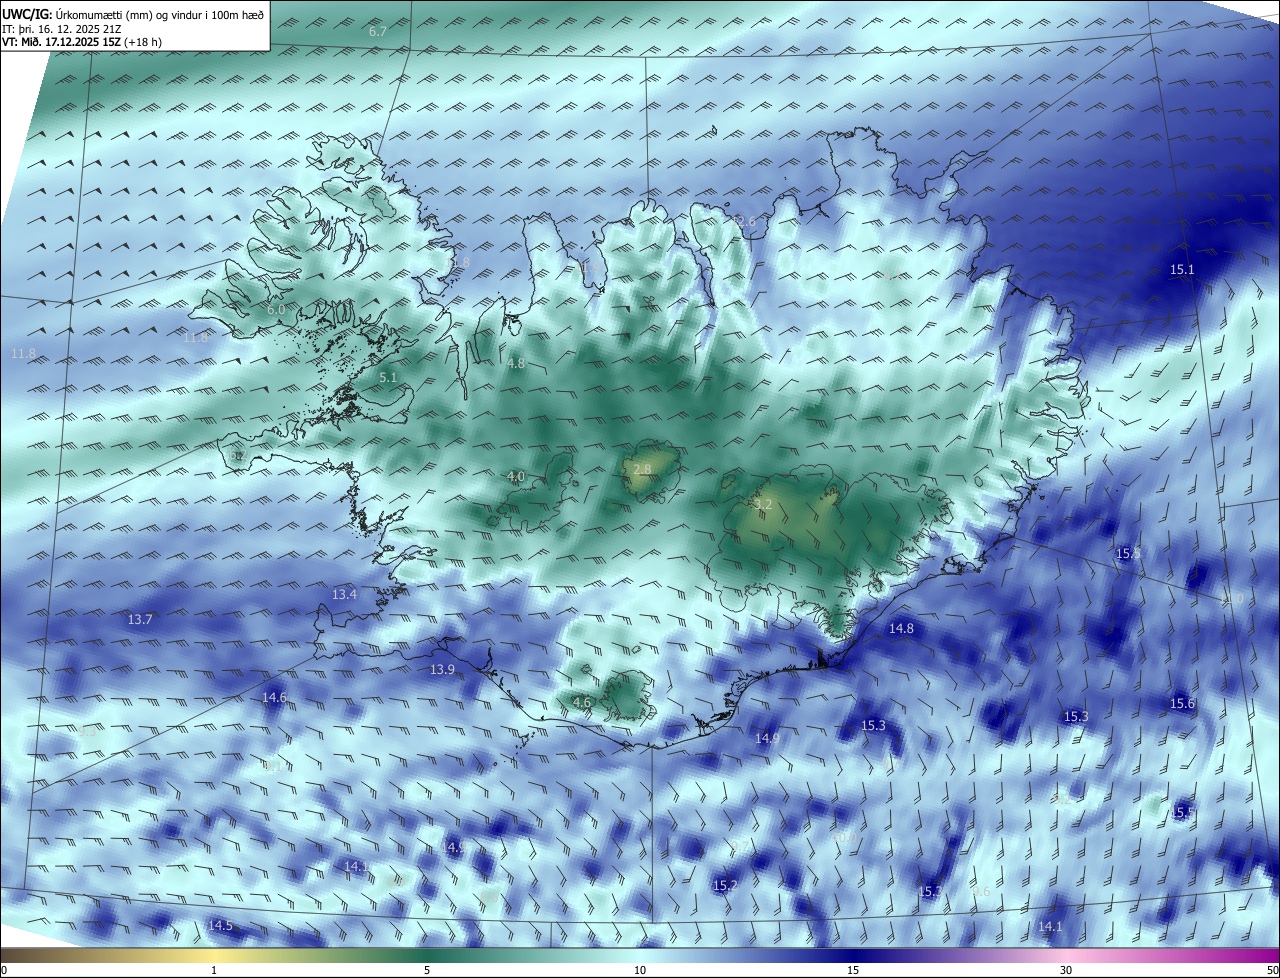Viewport: 1280px width, 978px height.
Task: Click the 14.8 value off the southeast coast
Action: (x=901, y=629)
